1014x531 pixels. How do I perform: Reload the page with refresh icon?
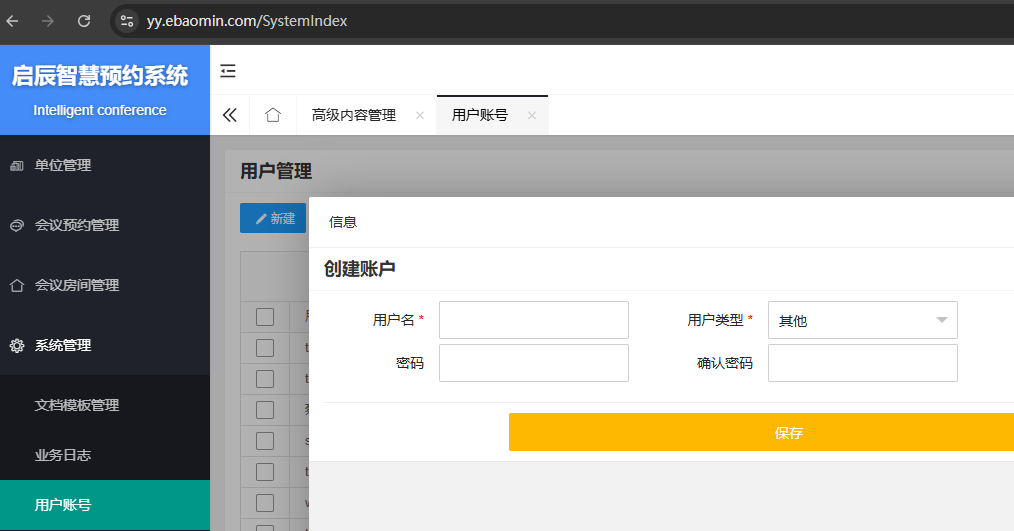click(84, 20)
